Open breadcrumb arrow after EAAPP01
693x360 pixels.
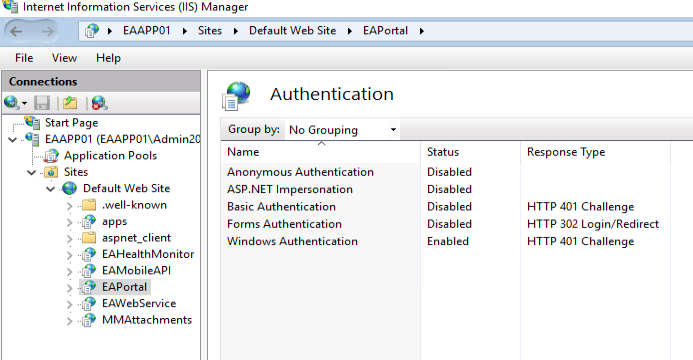pyautogui.click(x=184, y=31)
